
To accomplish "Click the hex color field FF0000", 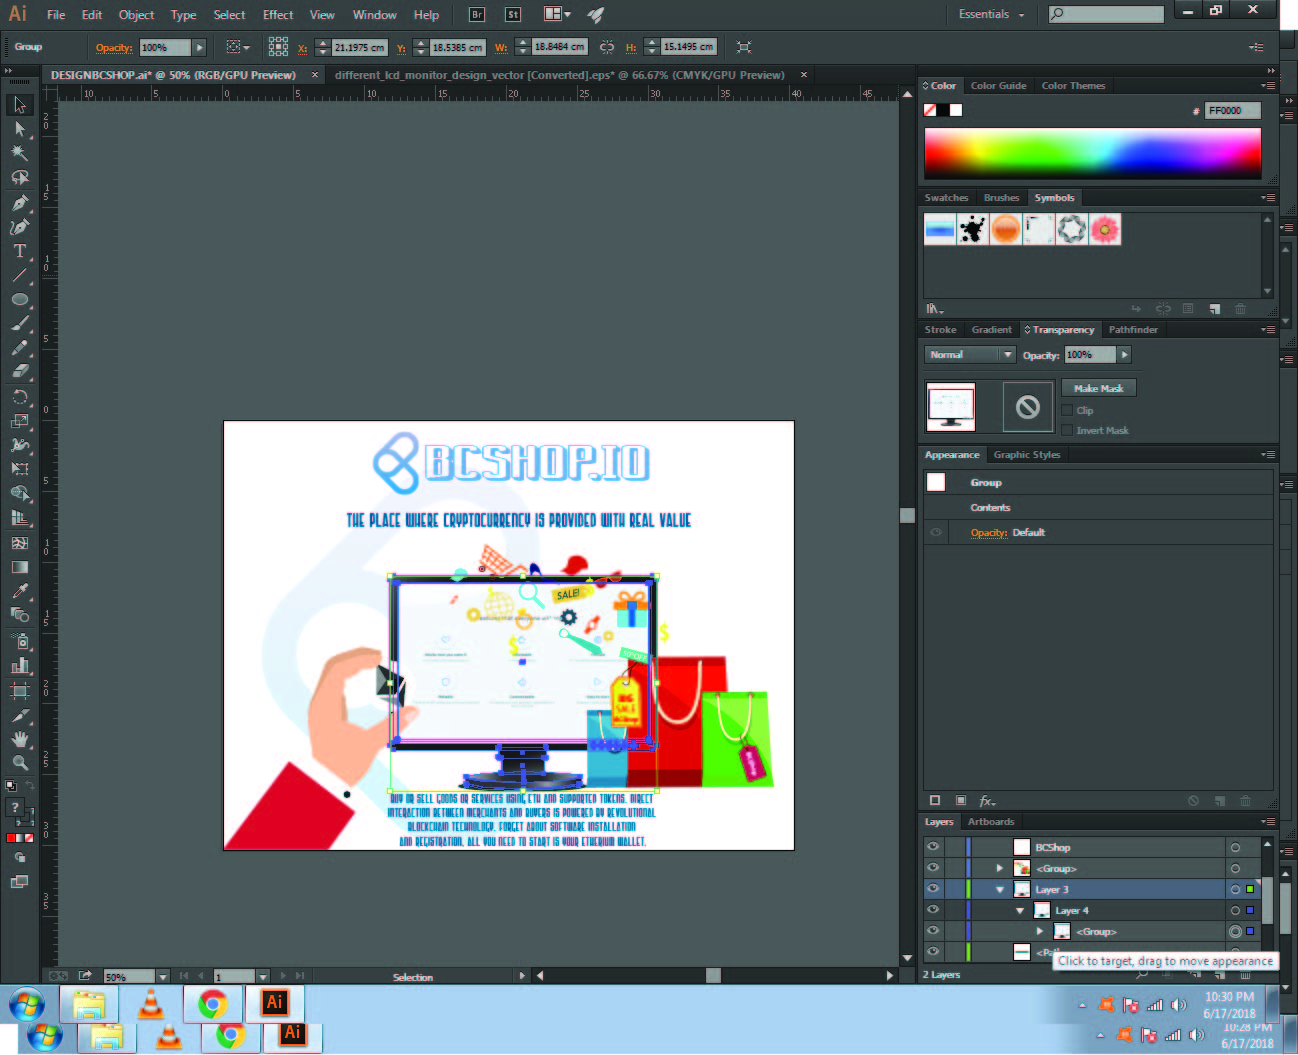I will [x=1232, y=111].
